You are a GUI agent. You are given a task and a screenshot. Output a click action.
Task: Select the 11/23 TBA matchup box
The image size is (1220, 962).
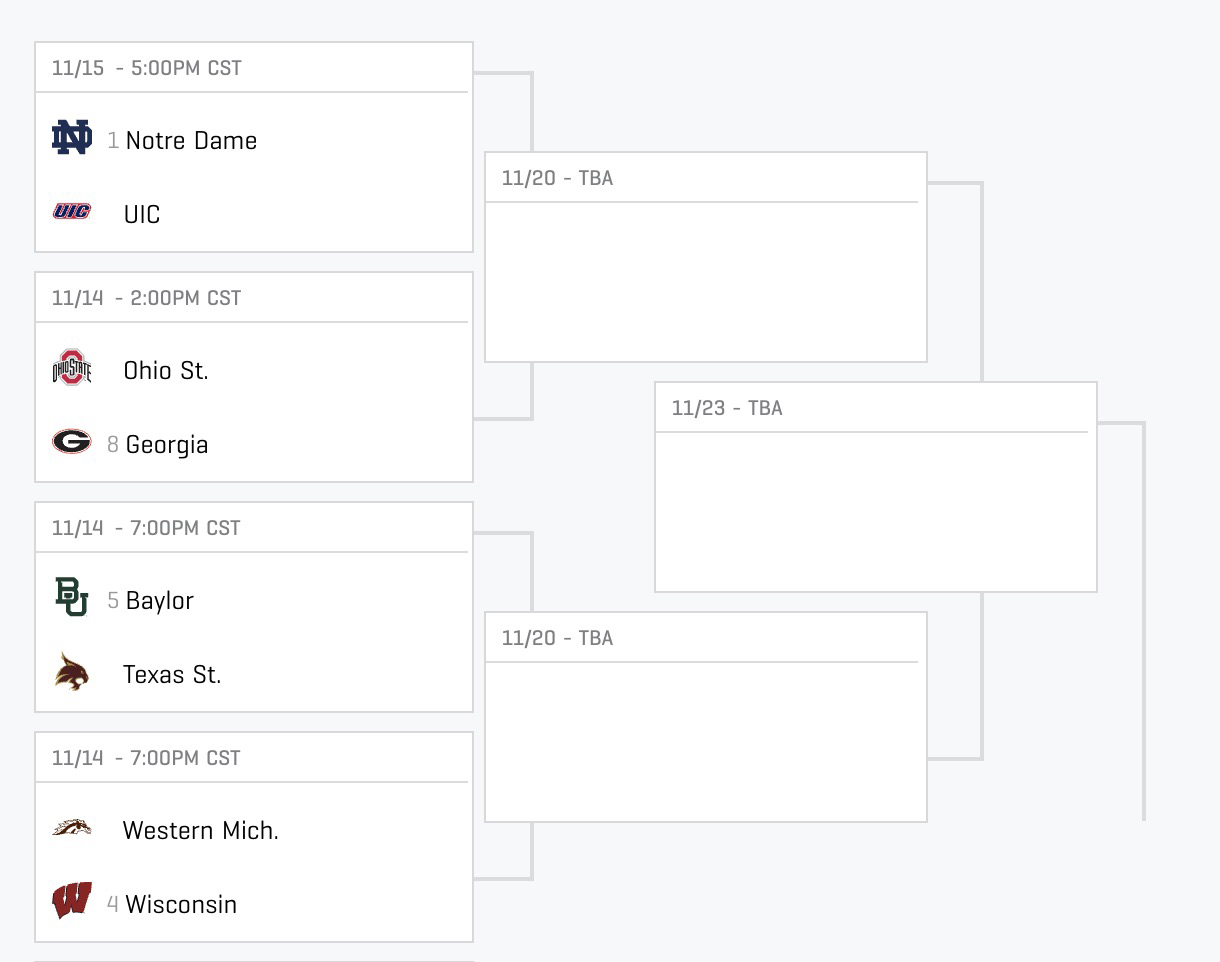point(875,487)
